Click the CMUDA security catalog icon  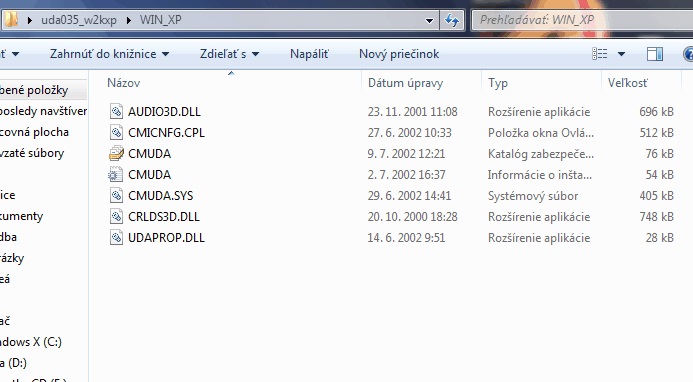pos(116,153)
